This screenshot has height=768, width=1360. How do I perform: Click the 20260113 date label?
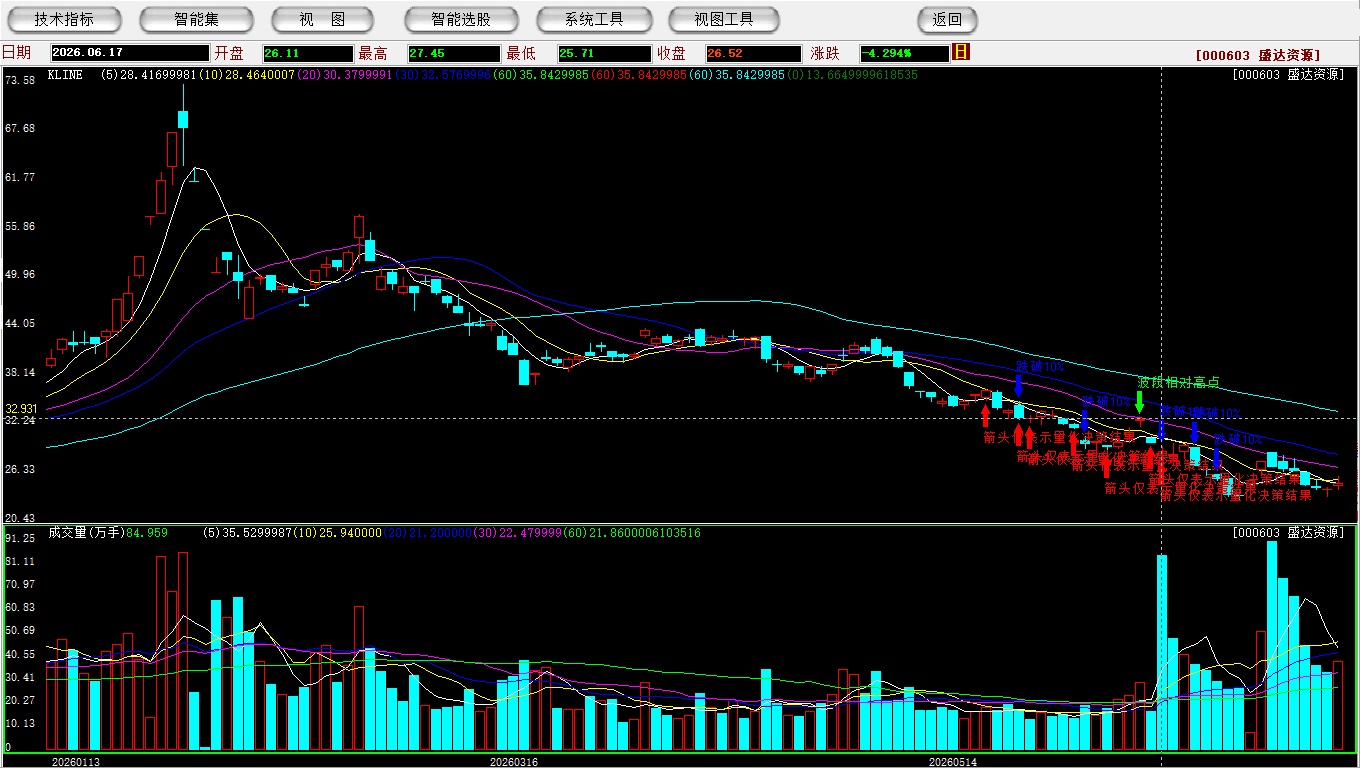[x=76, y=762]
